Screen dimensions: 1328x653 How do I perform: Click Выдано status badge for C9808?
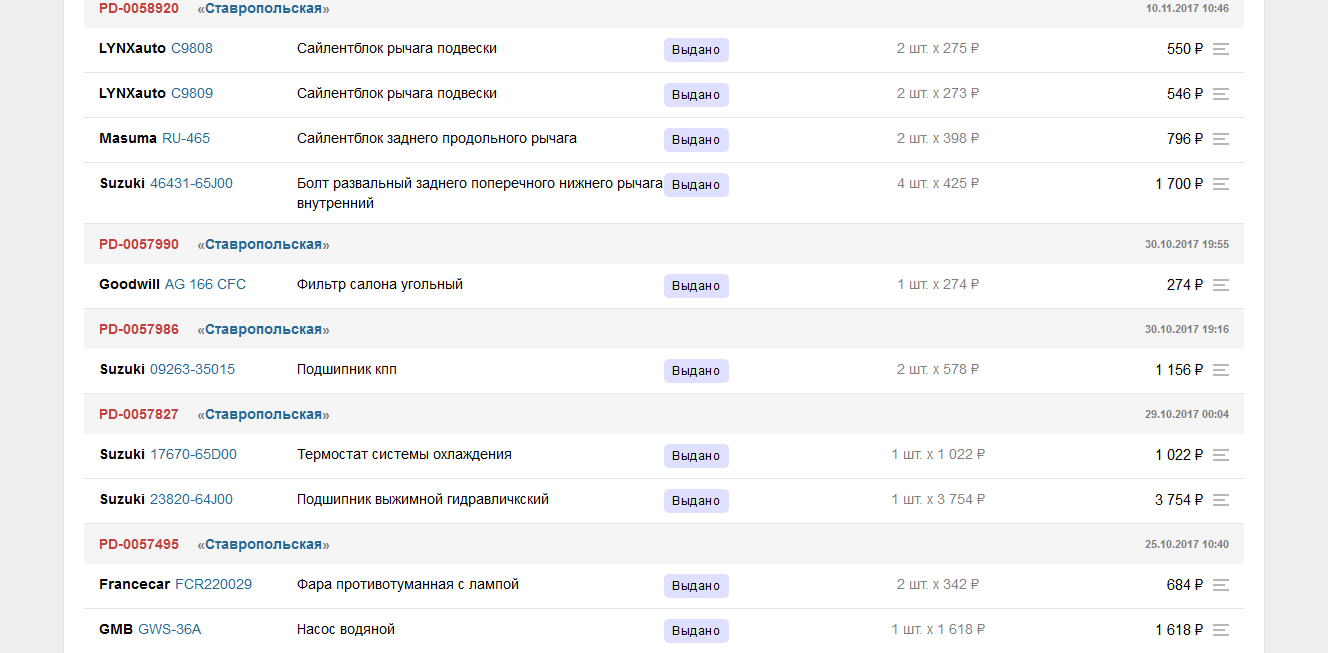click(696, 50)
